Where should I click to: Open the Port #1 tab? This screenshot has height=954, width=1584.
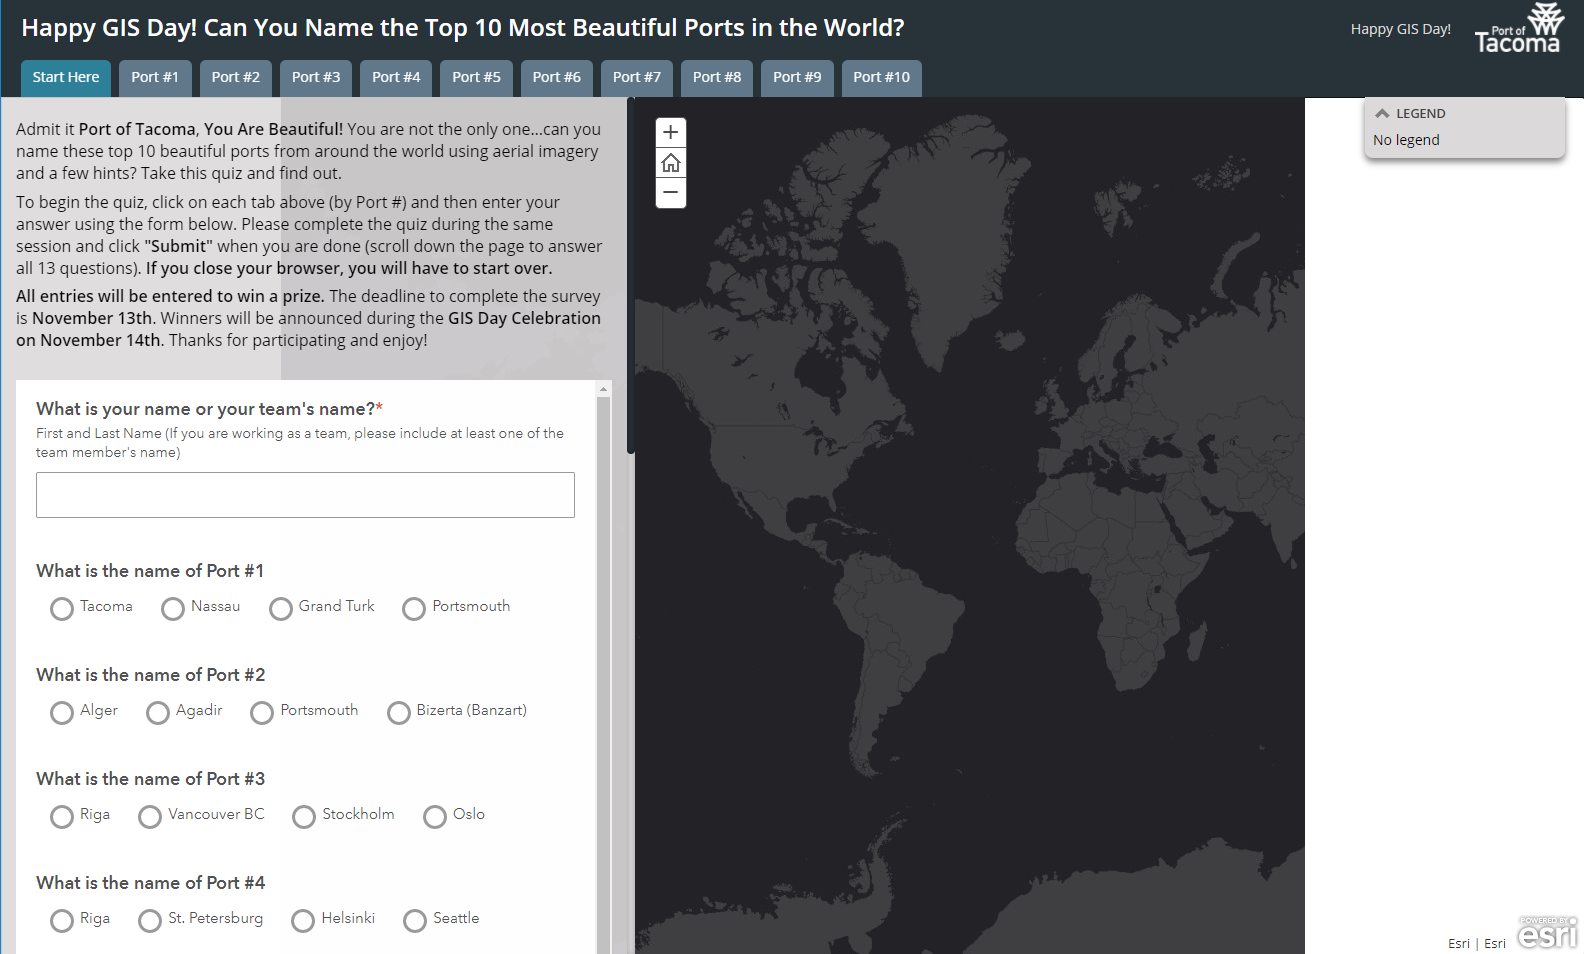(154, 77)
